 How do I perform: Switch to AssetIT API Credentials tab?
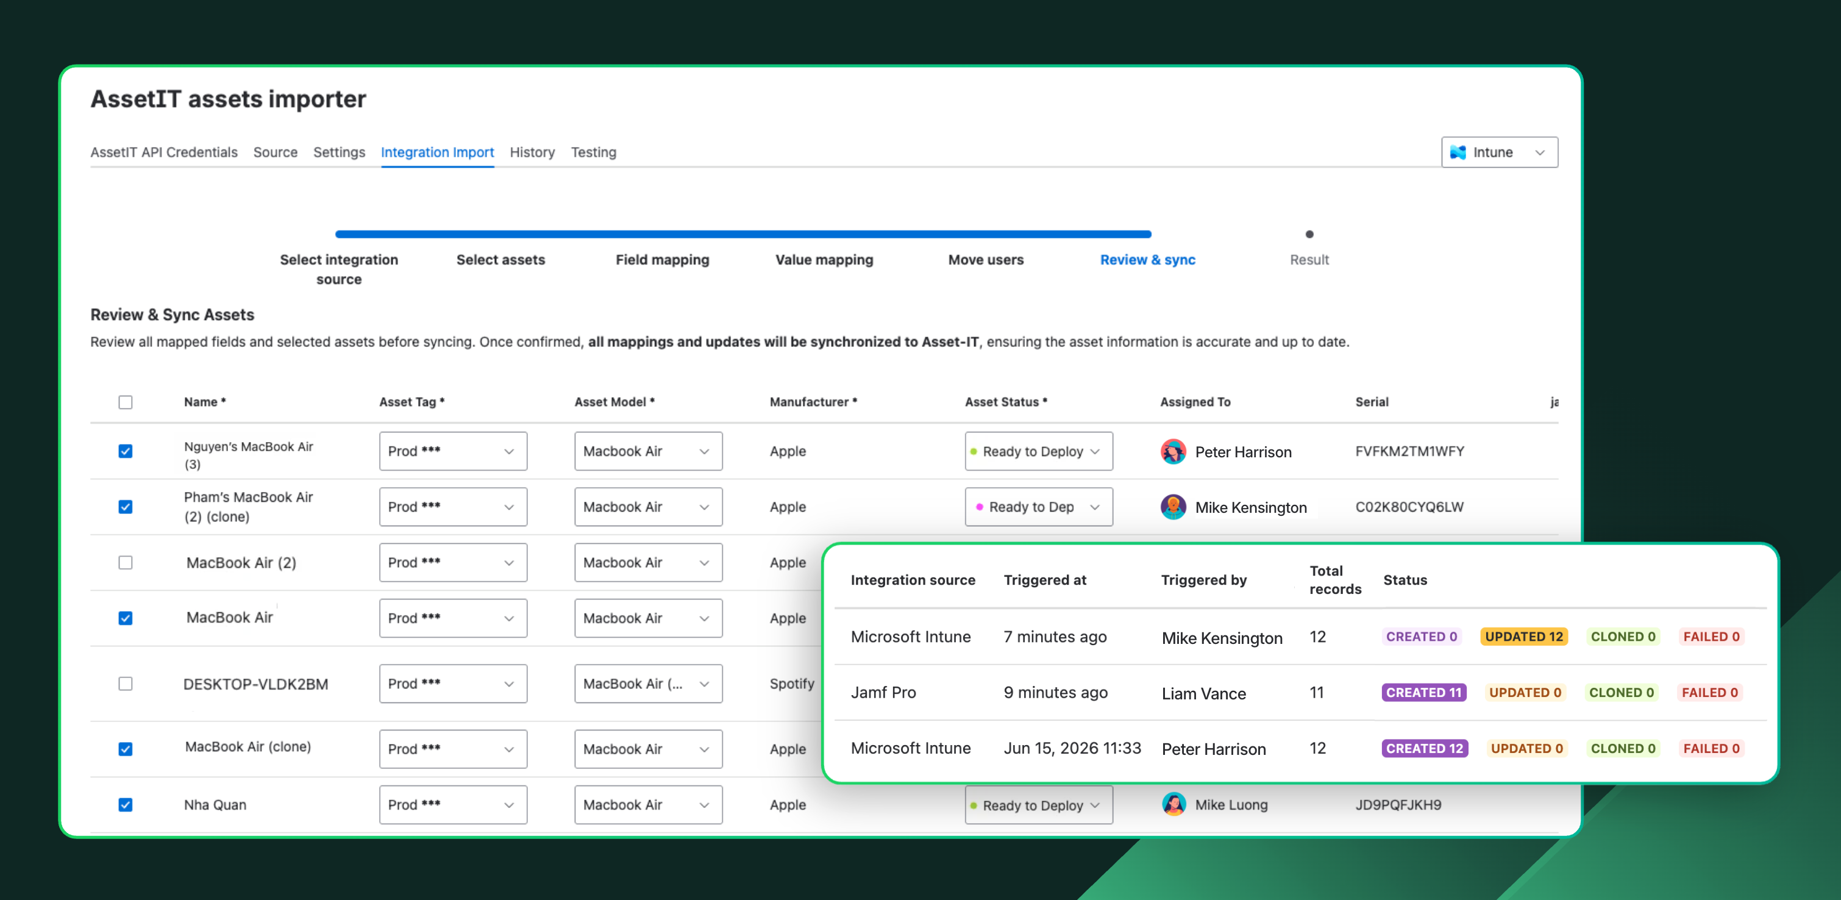(164, 152)
